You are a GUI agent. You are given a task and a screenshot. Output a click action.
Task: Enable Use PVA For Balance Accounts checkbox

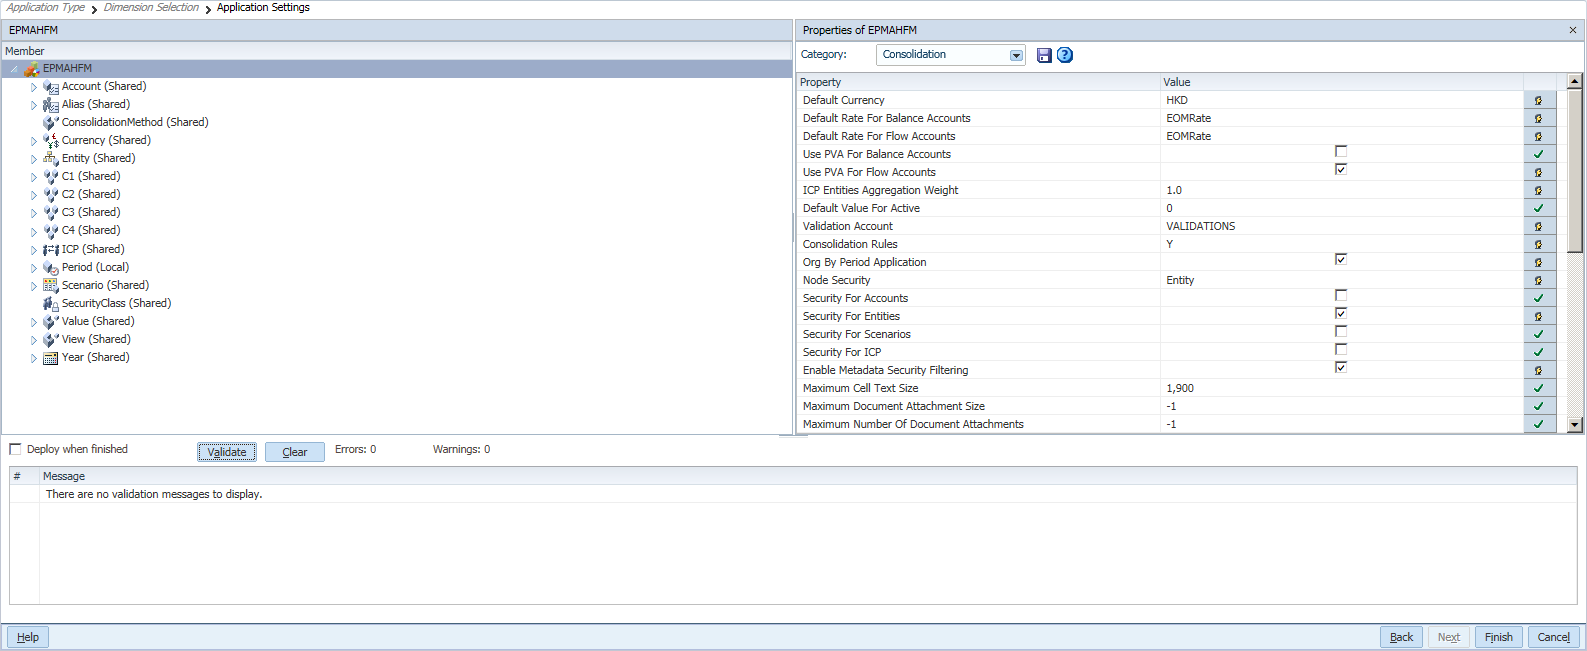pos(1341,152)
